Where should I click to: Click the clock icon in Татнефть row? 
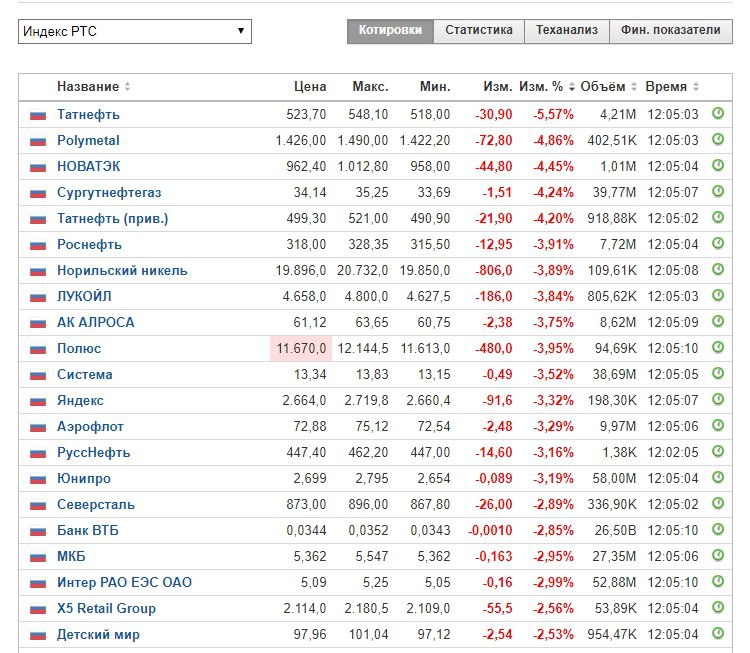point(718,113)
